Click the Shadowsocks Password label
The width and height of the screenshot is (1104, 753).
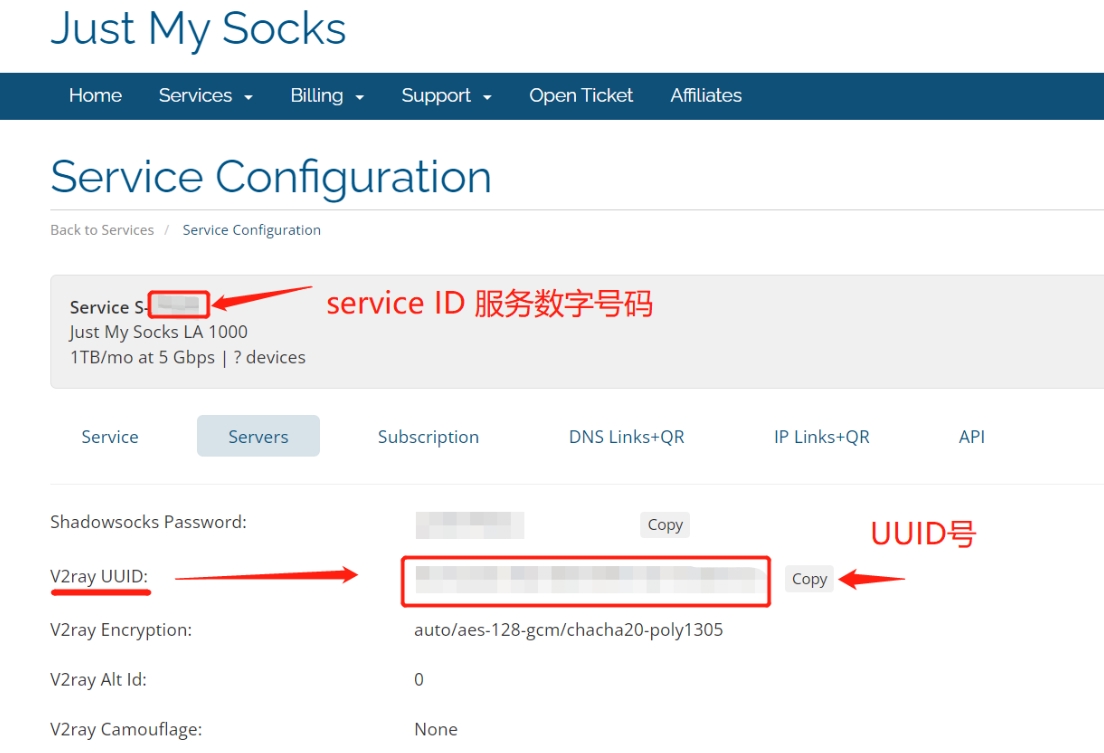[149, 522]
